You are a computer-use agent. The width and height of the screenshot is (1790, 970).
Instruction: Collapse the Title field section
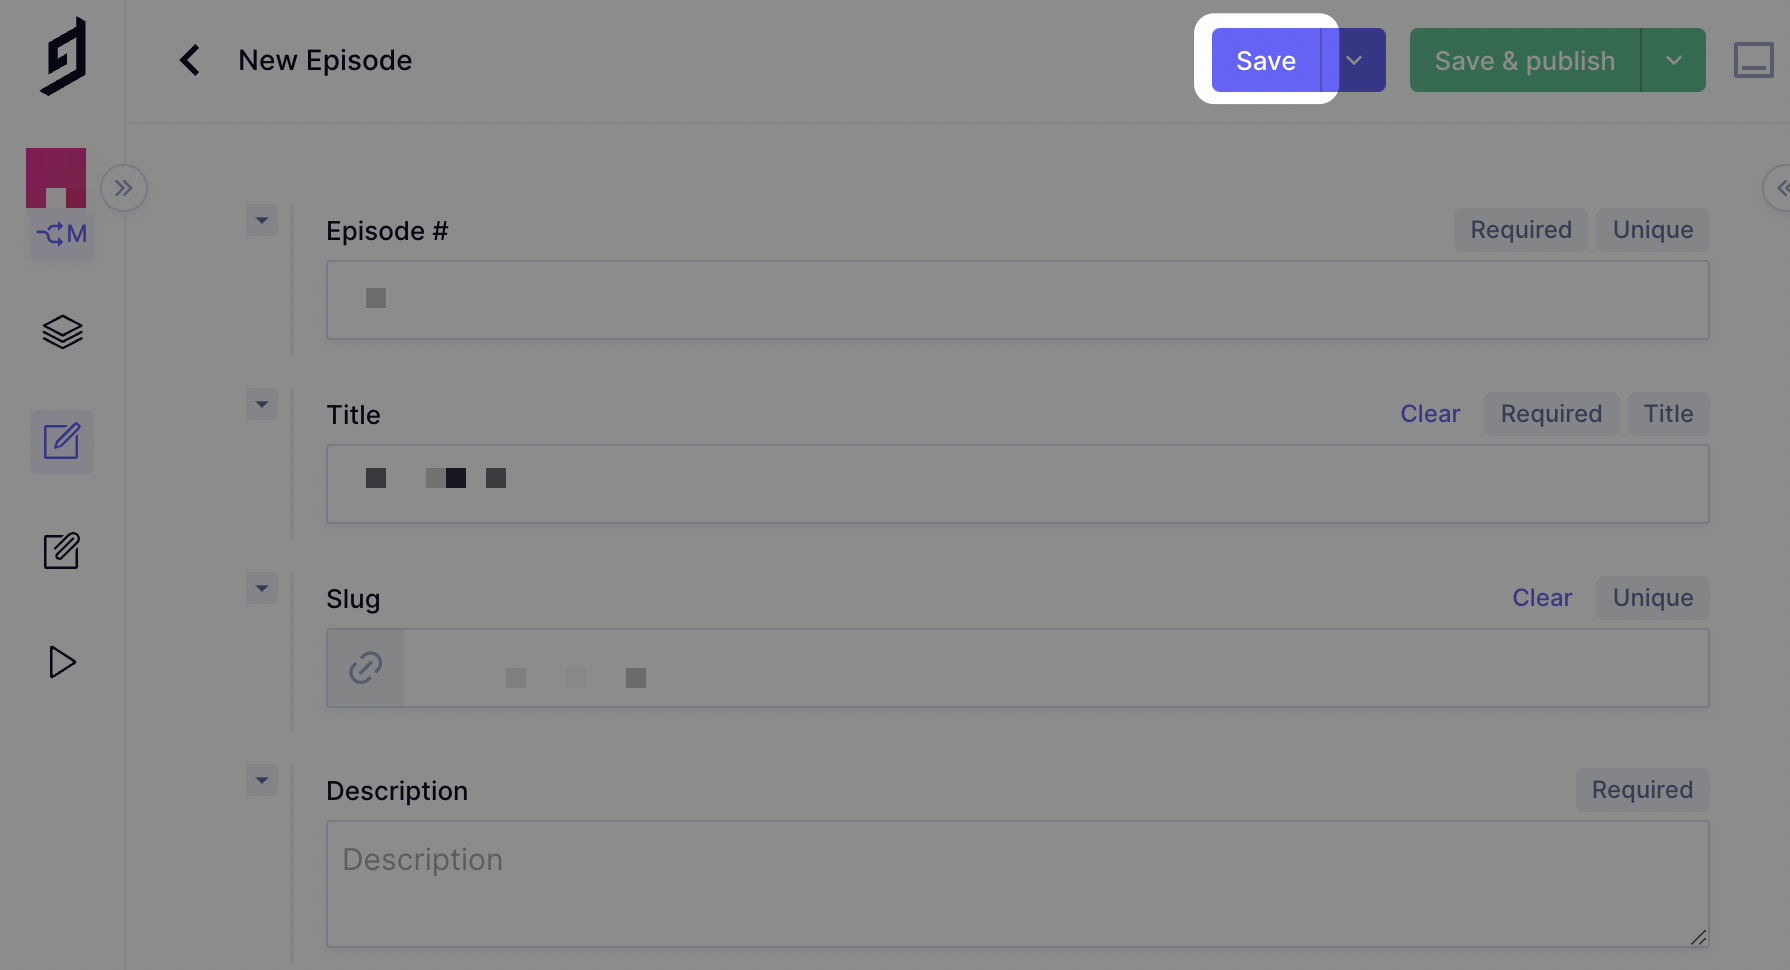[262, 404]
